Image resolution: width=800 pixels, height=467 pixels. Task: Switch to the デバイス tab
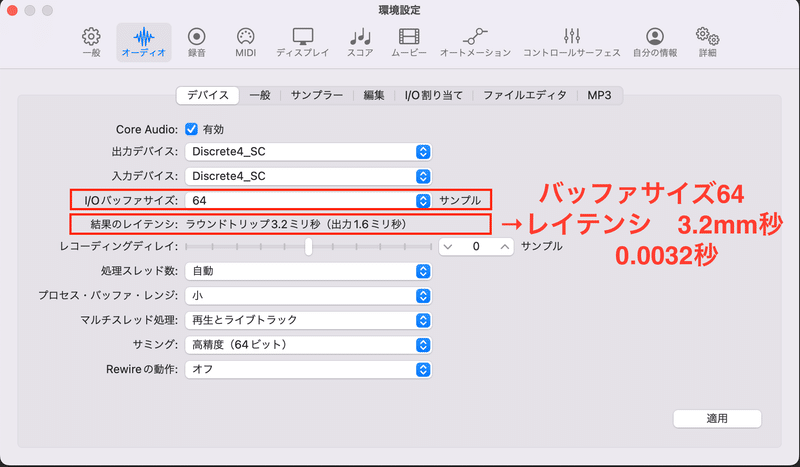pyautogui.click(x=208, y=95)
